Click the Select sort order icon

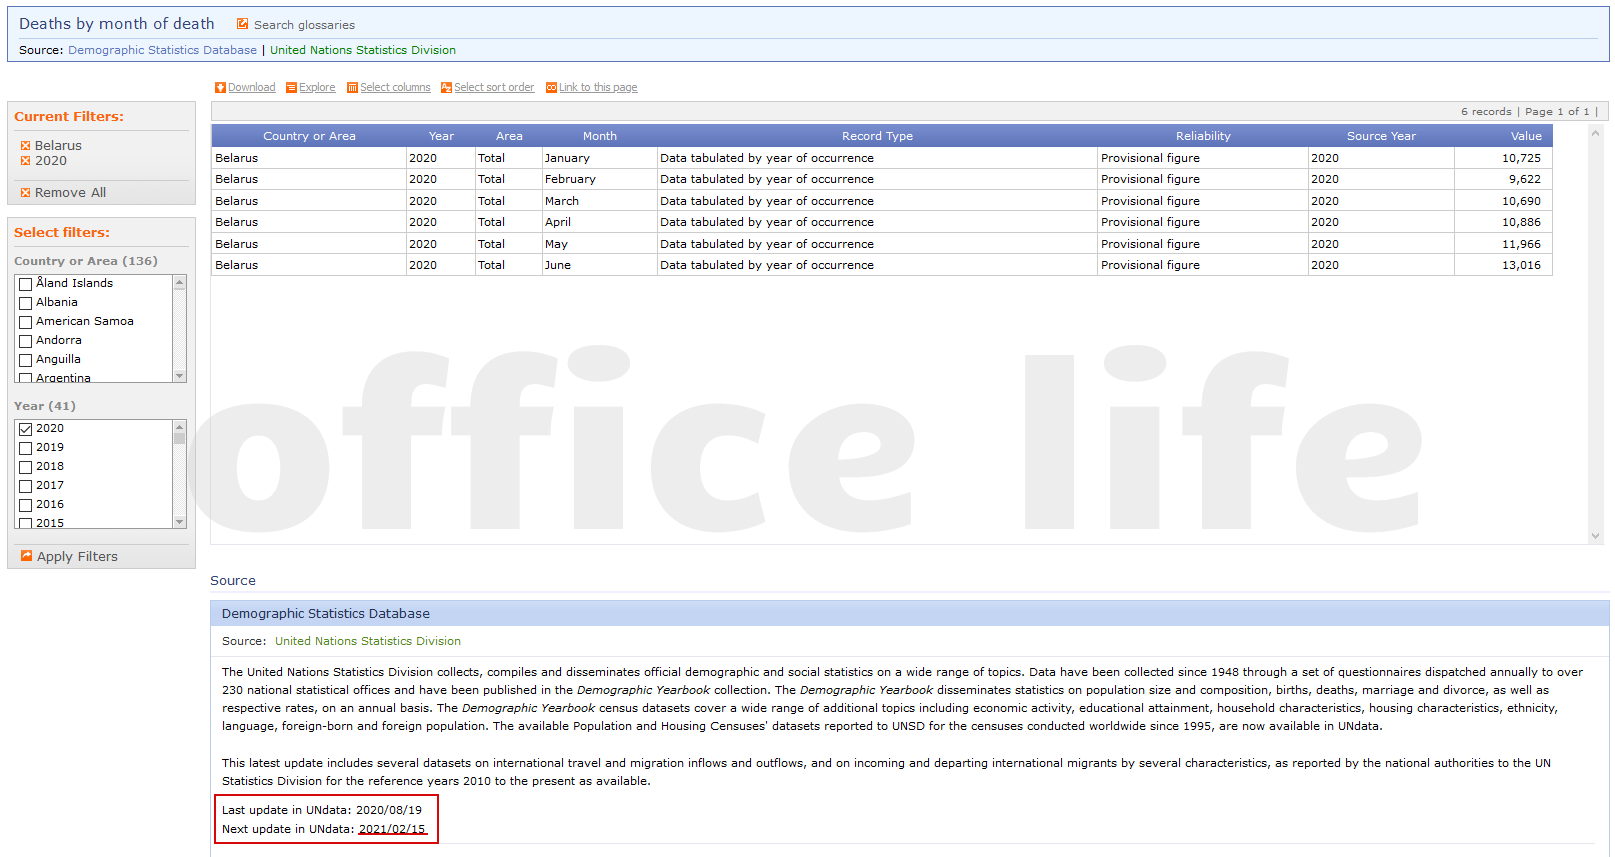(x=446, y=88)
